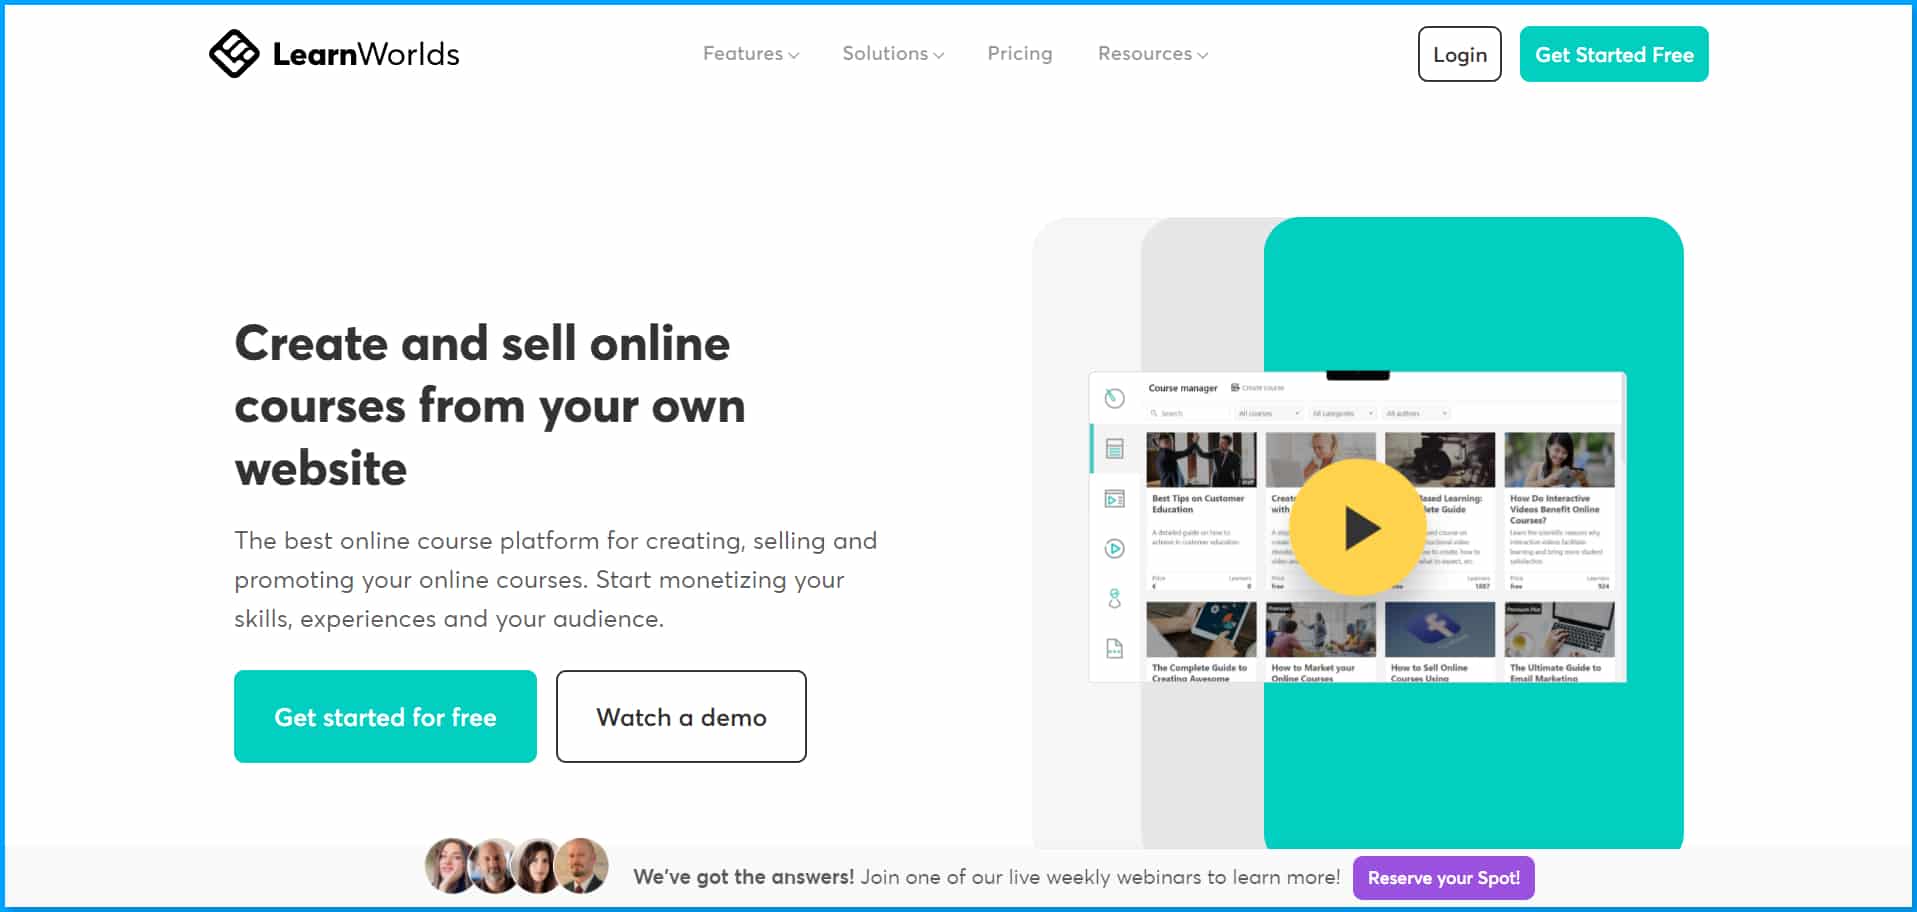Select the courses list icon in preview sidebar

coord(1114,448)
